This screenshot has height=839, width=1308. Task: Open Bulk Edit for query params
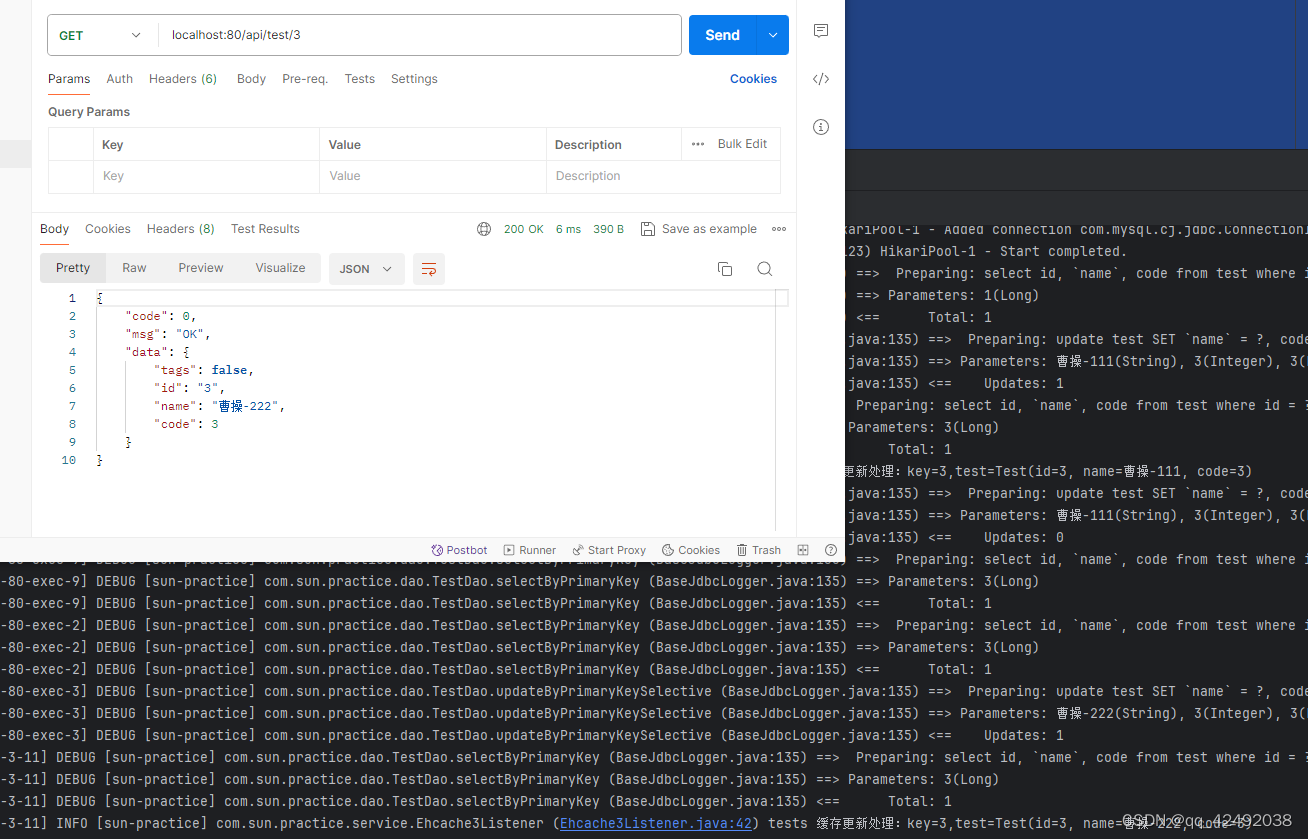coord(742,143)
